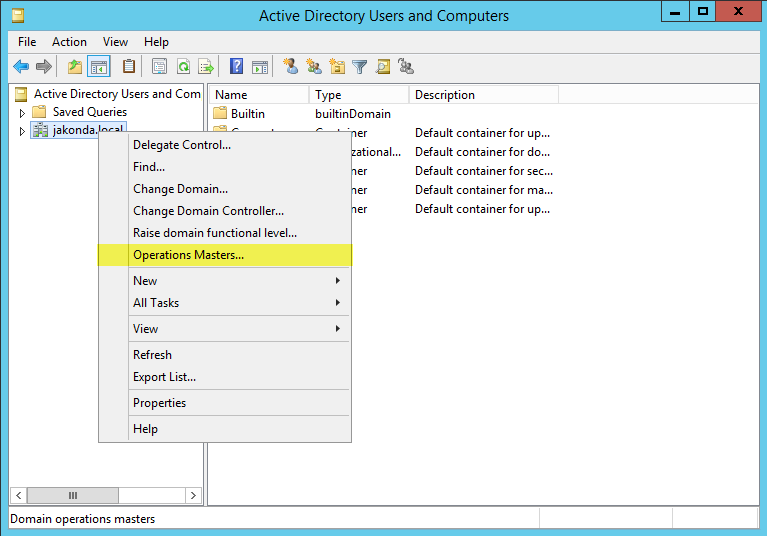767x536 pixels.
Task: Click the Export List toolbar icon
Action: coord(206,67)
